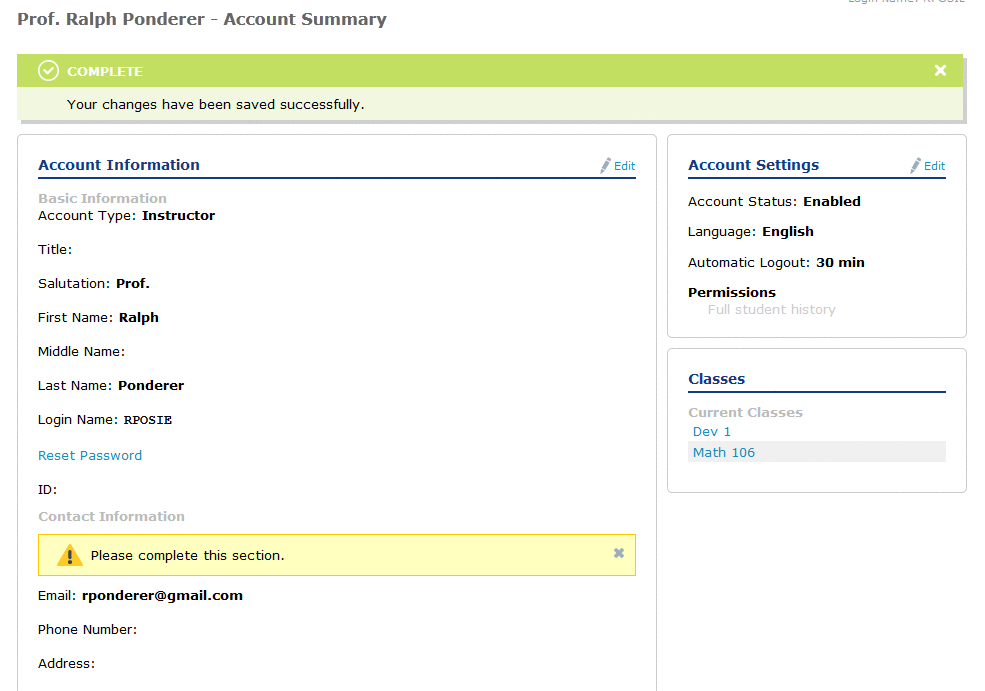Select the Full student history permission

(771, 310)
